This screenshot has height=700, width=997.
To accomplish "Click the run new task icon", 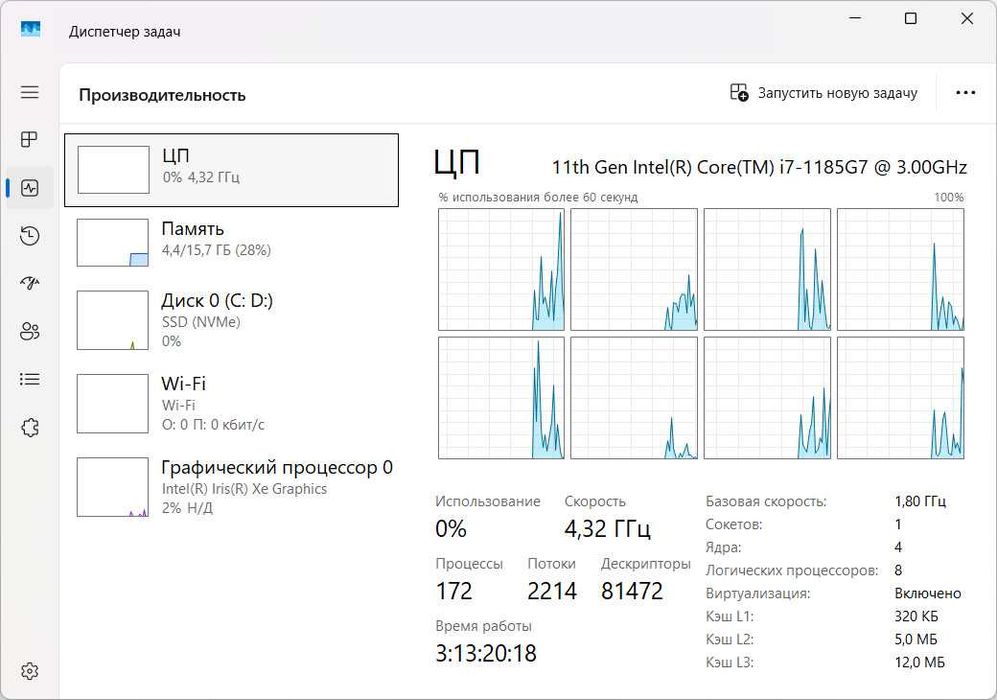I will 739,93.
